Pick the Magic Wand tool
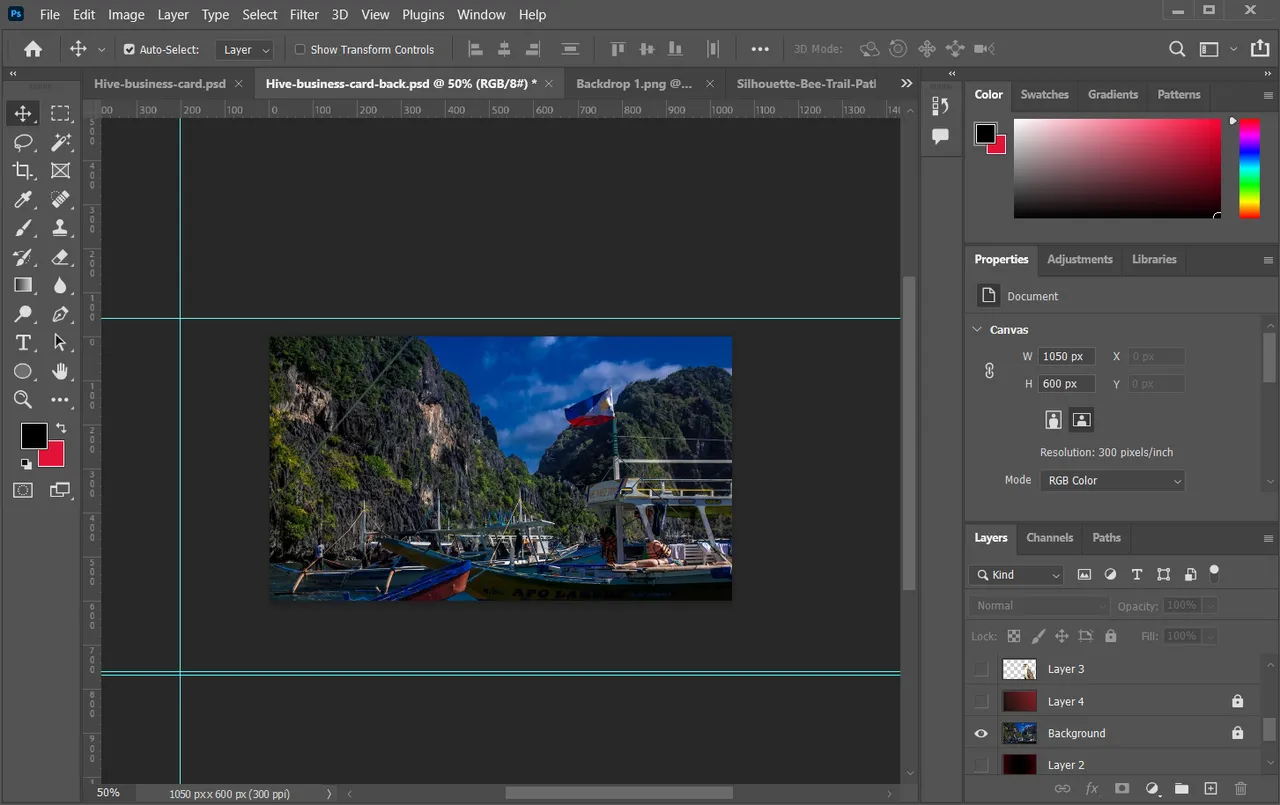 60,142
